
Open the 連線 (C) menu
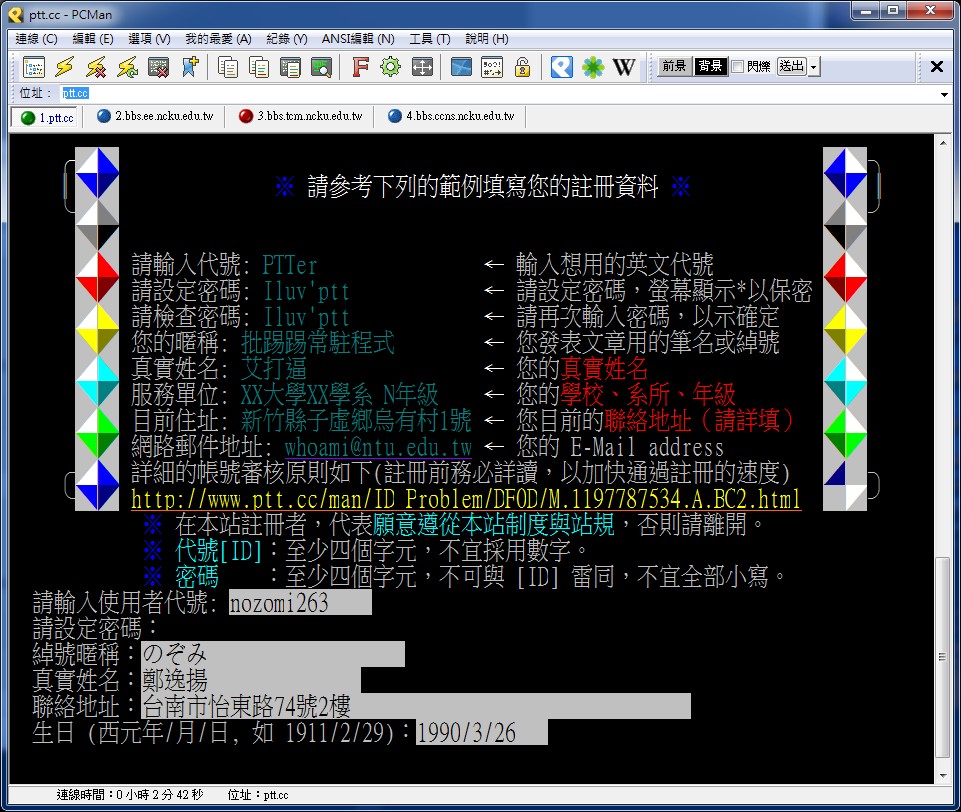point(37,39)
